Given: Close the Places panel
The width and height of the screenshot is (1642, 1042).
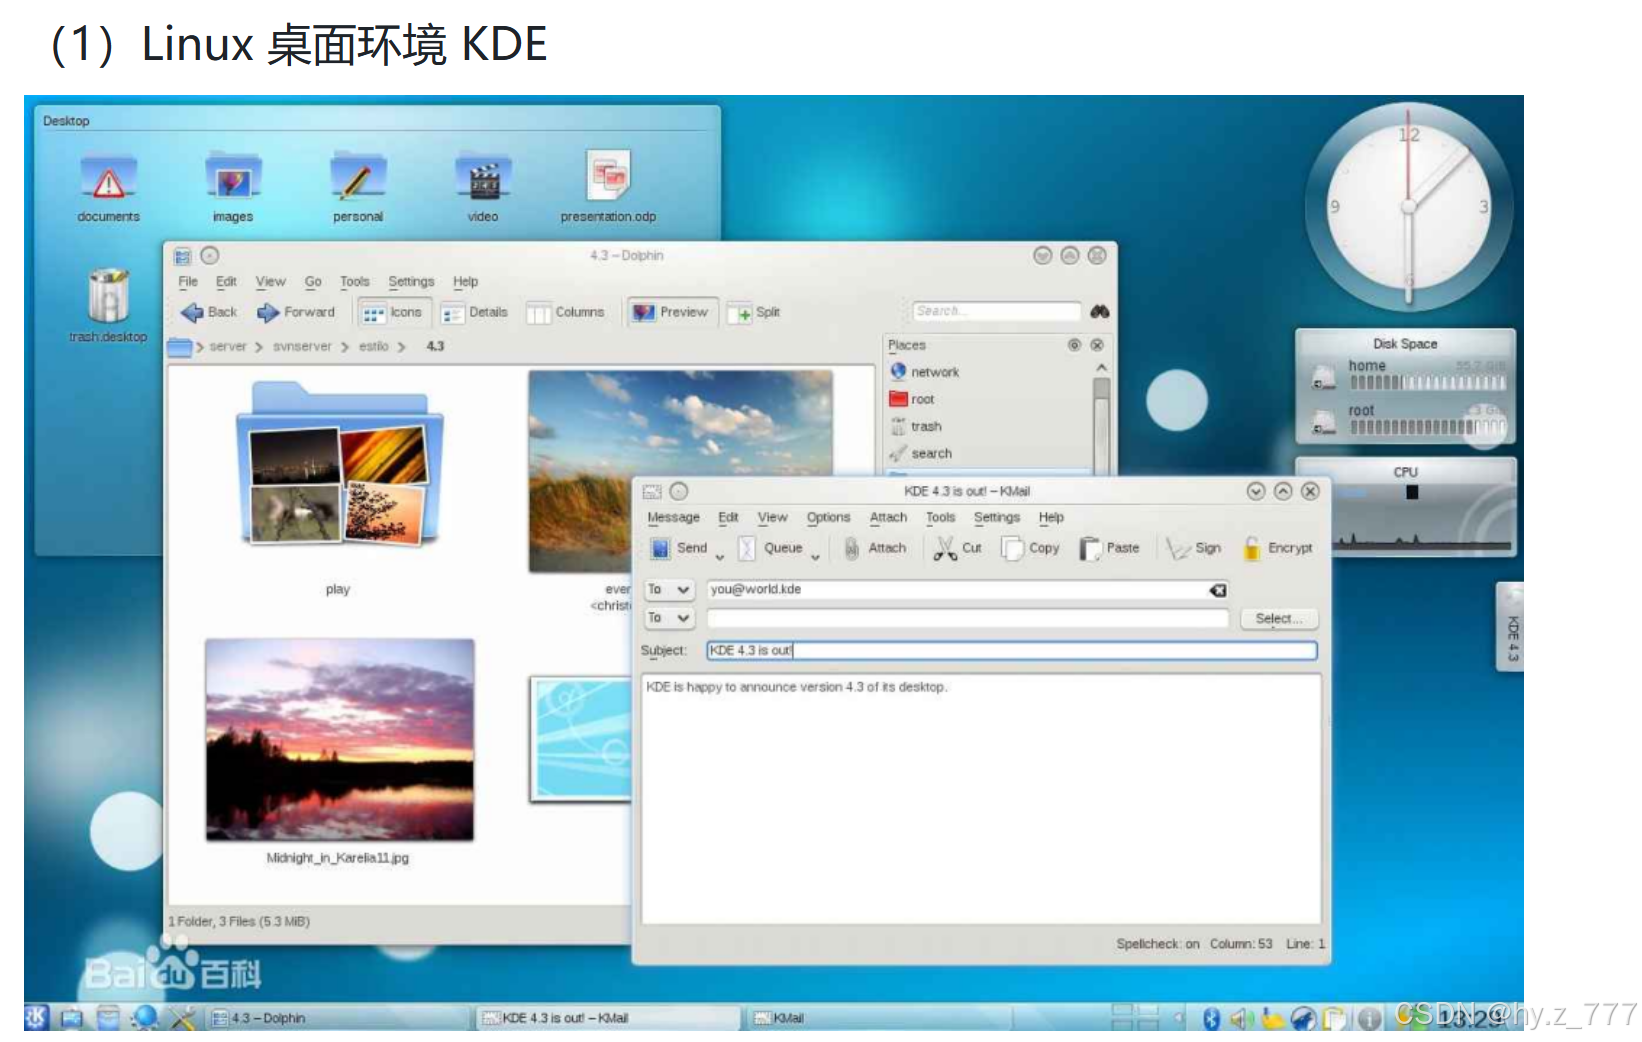Looking at the screenshot, I should [x=1097, y=345].
